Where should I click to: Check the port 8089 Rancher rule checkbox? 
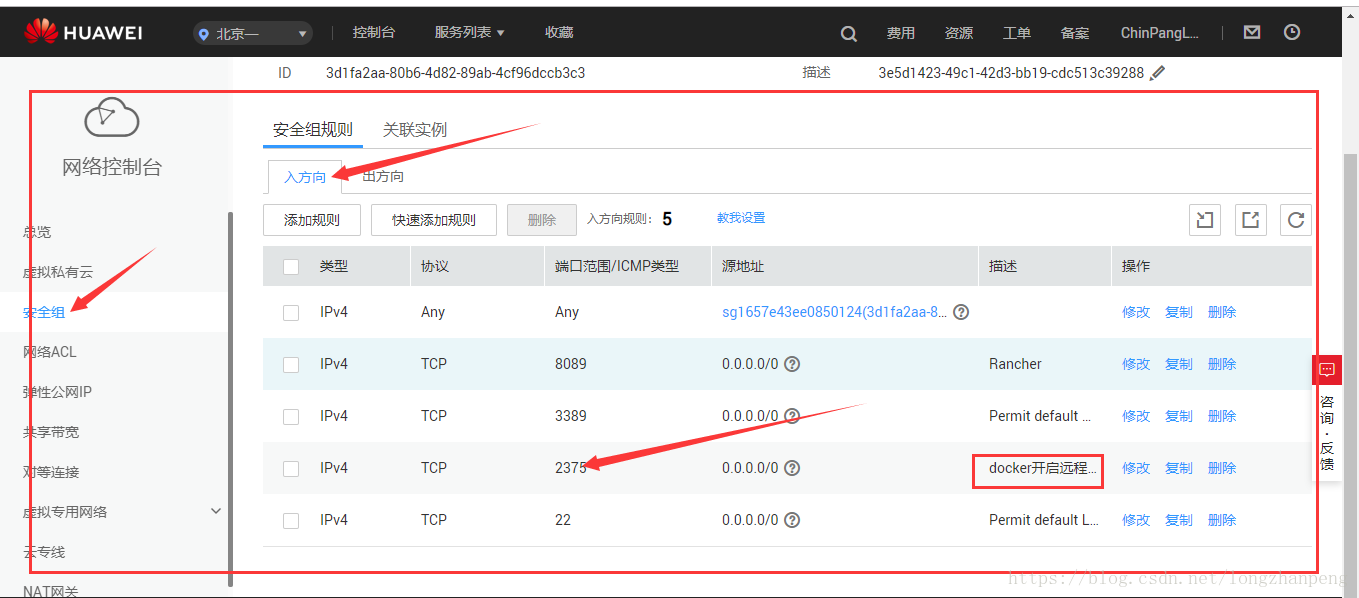click(x=291, y=365)
